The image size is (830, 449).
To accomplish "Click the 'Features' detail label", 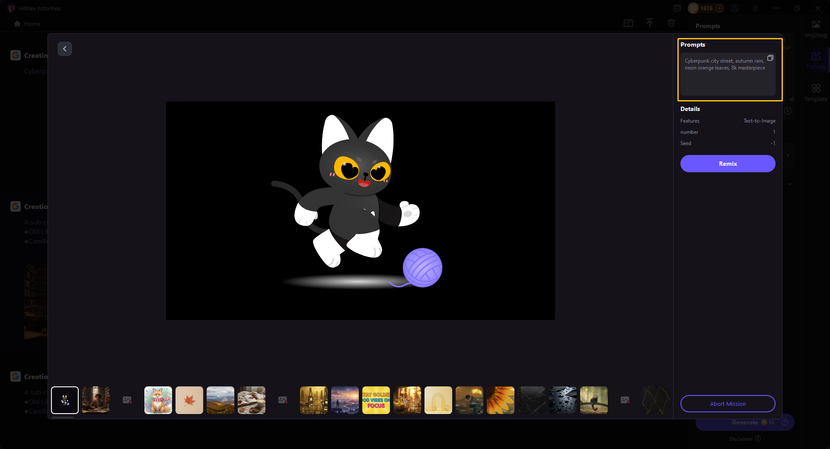I will (690, 121).
